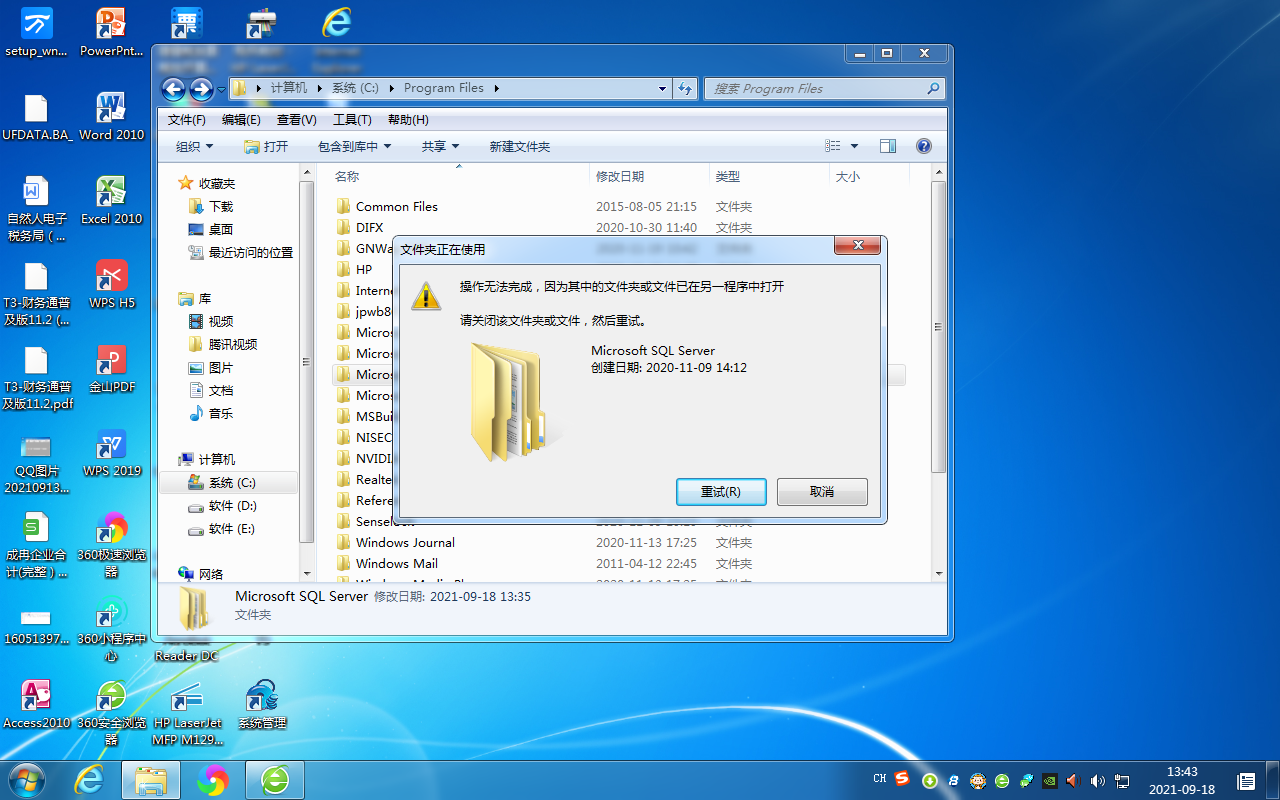Open the 工具(T) menu
Screen dimensions: 1280x800
[x=352, y=120]
